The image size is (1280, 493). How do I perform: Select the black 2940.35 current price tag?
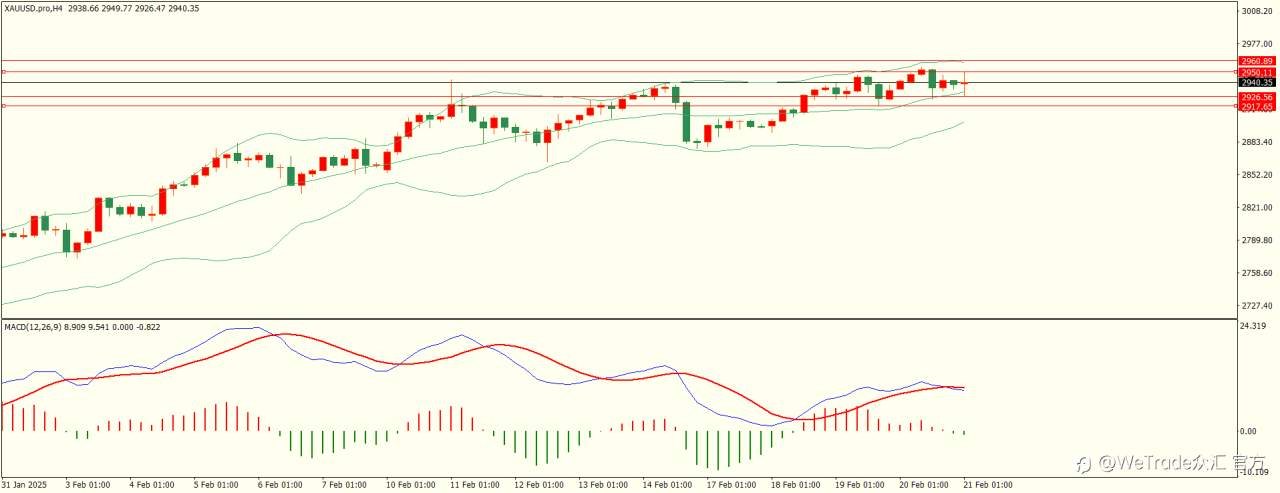coord(1256,82)
